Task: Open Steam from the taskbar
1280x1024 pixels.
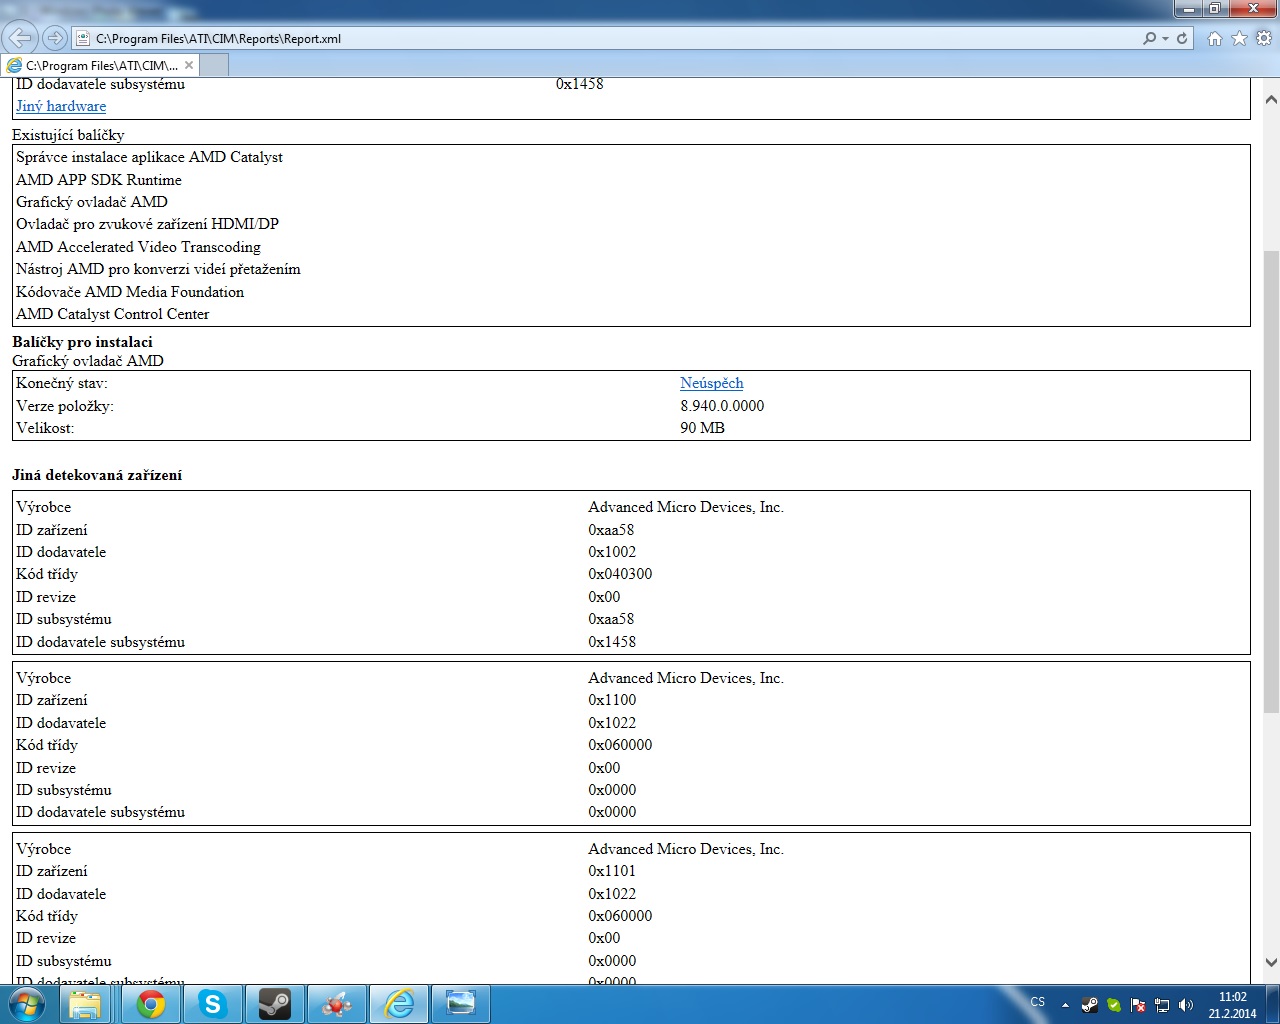Action: [x=275, y=1003]
